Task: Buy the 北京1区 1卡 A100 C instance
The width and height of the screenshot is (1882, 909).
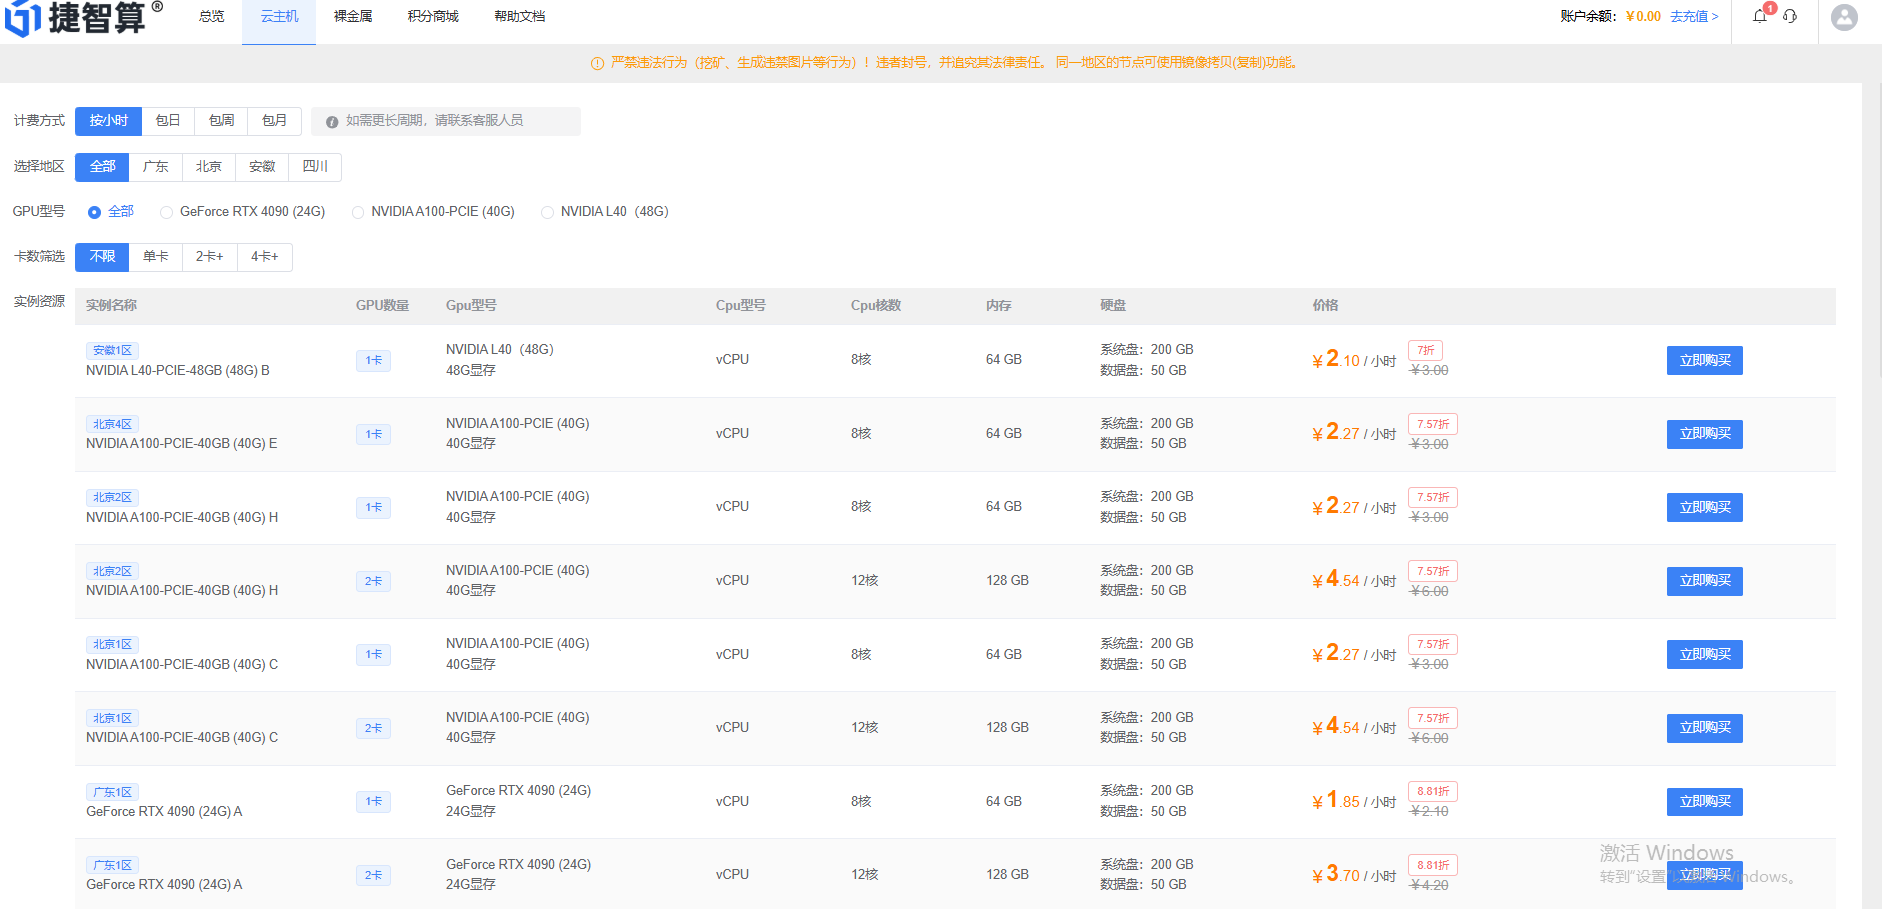Action: 1704,655
